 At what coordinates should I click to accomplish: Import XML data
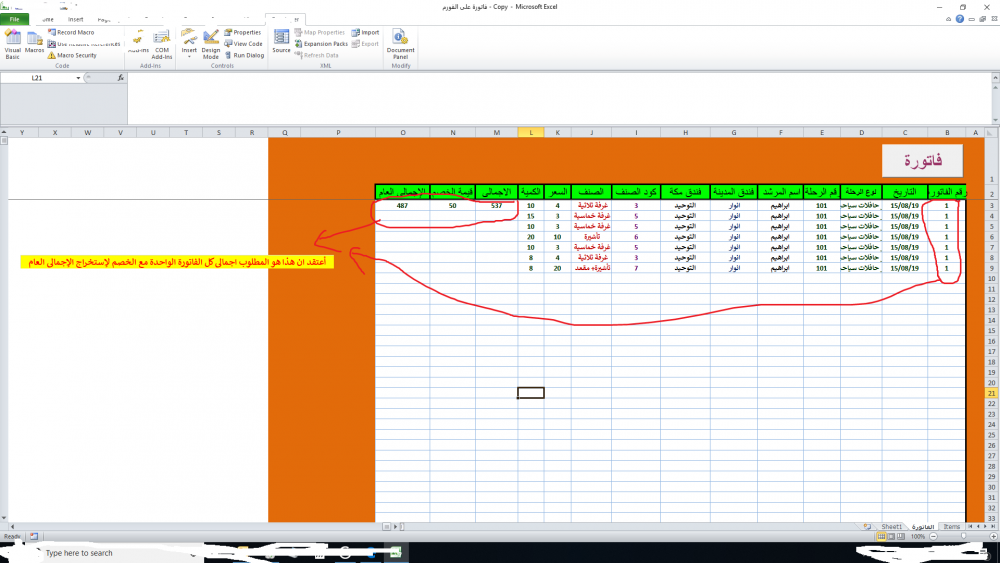tap(365, 32)
